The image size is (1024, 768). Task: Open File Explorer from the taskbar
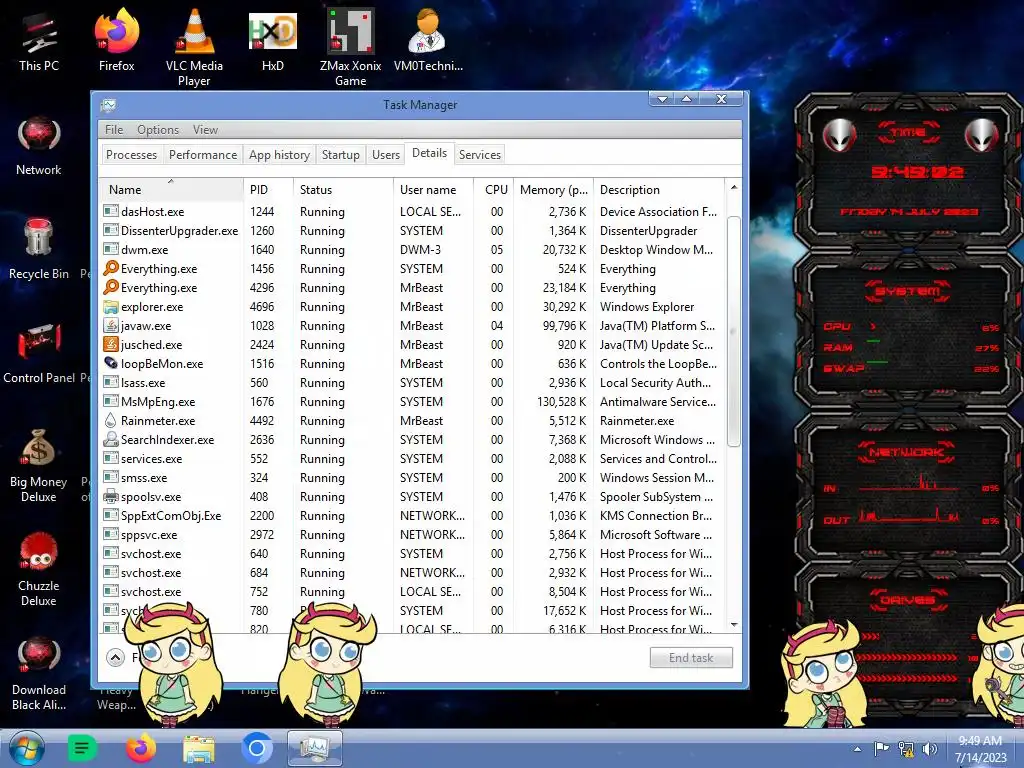pyautogui.click(x=199, y=749)
